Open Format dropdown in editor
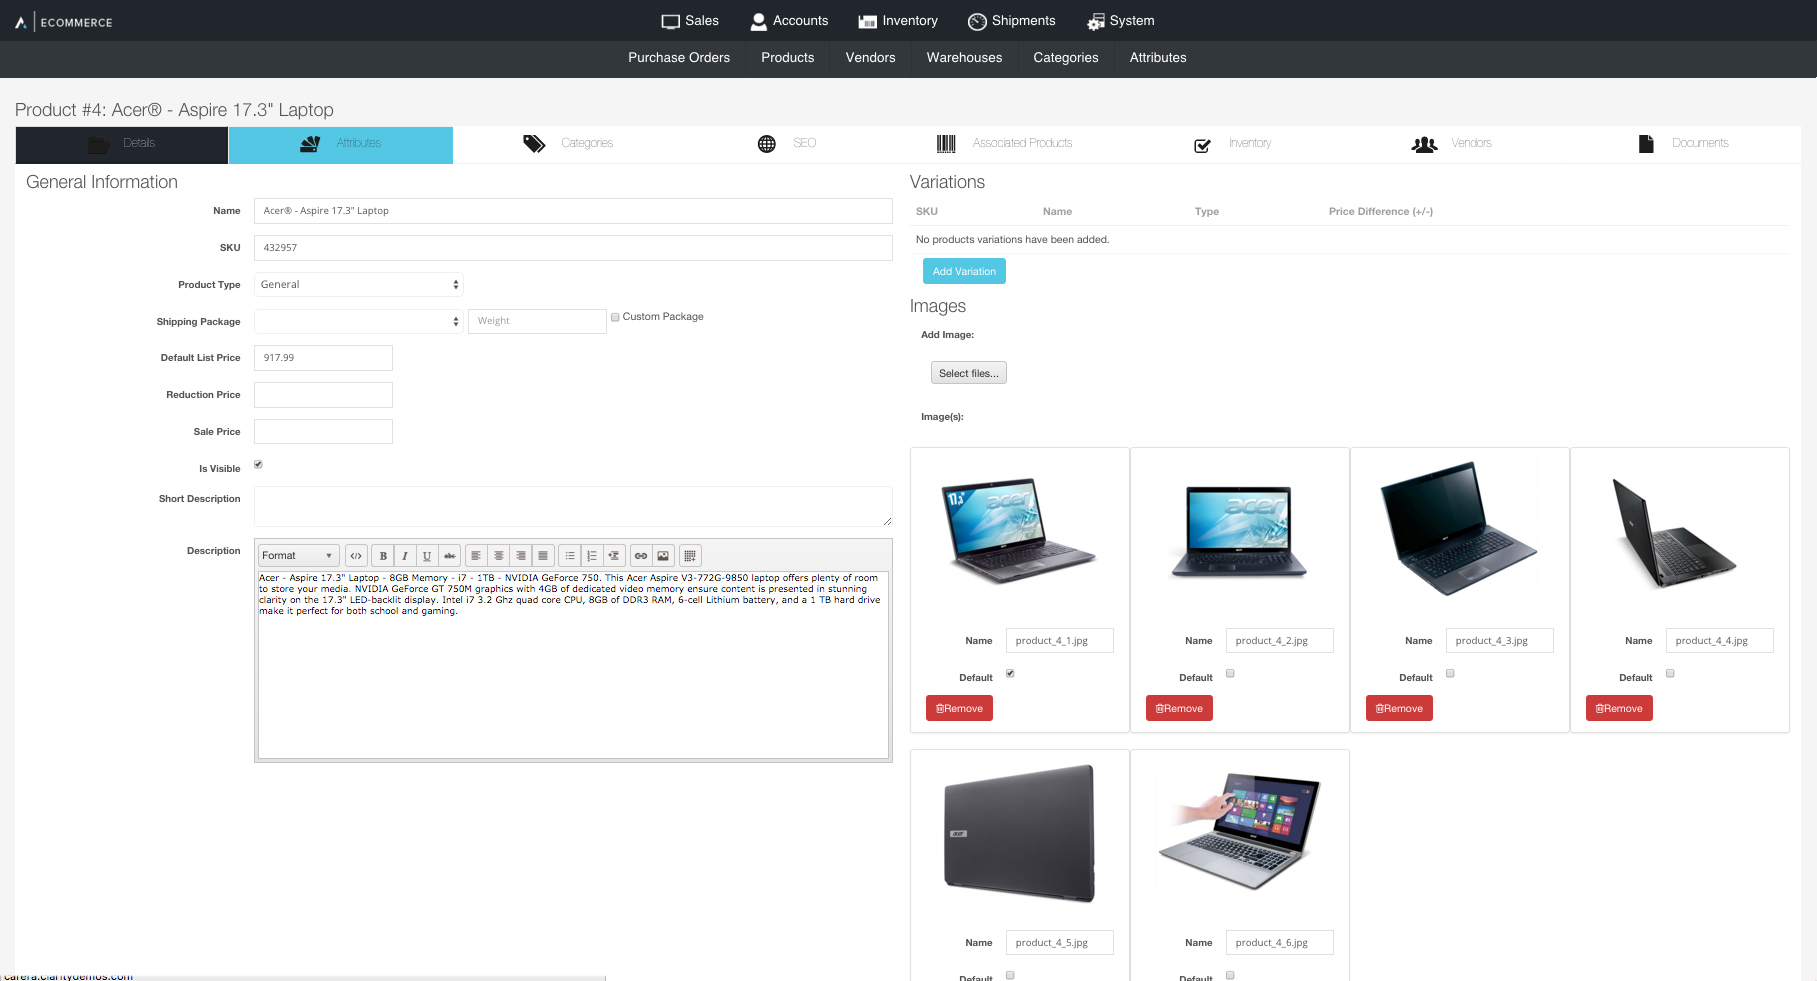Viewport: 1817px width, 981px height. pos(298,556)
